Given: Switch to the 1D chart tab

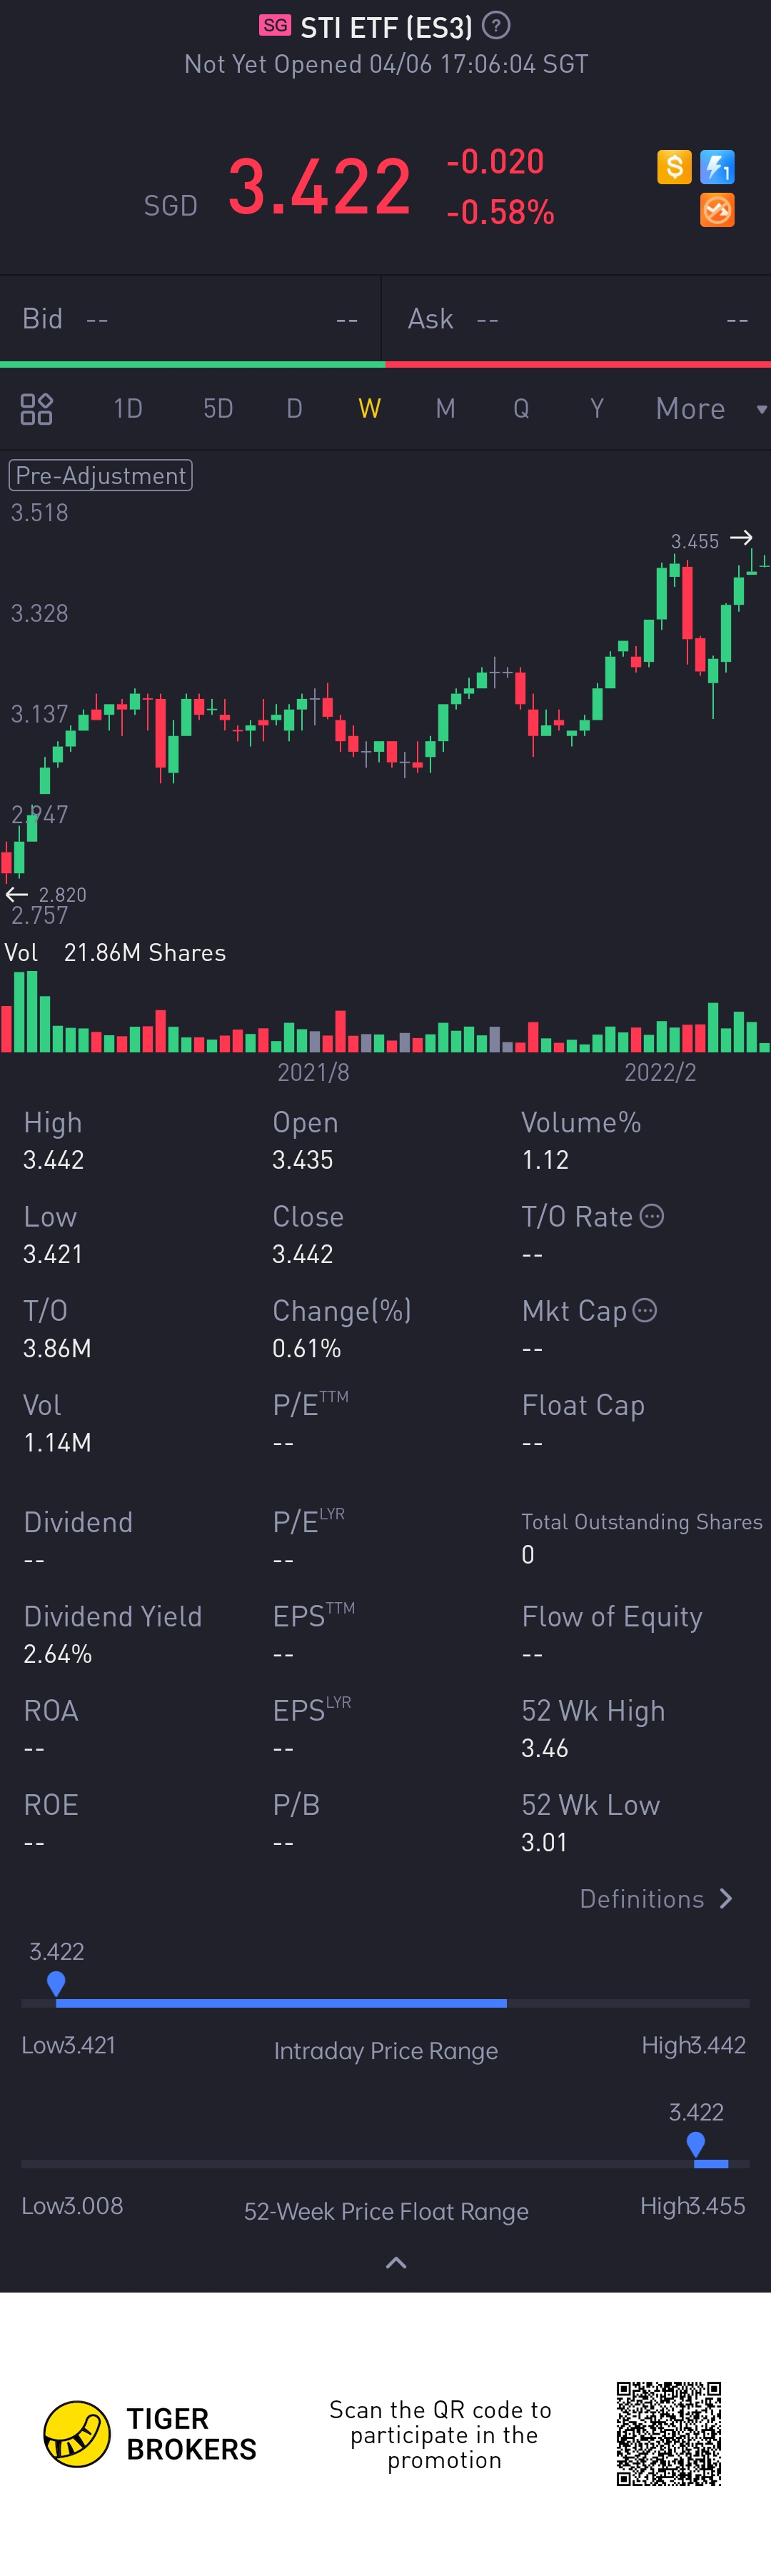Looking at the screenshot, I should tap(128, 409).
